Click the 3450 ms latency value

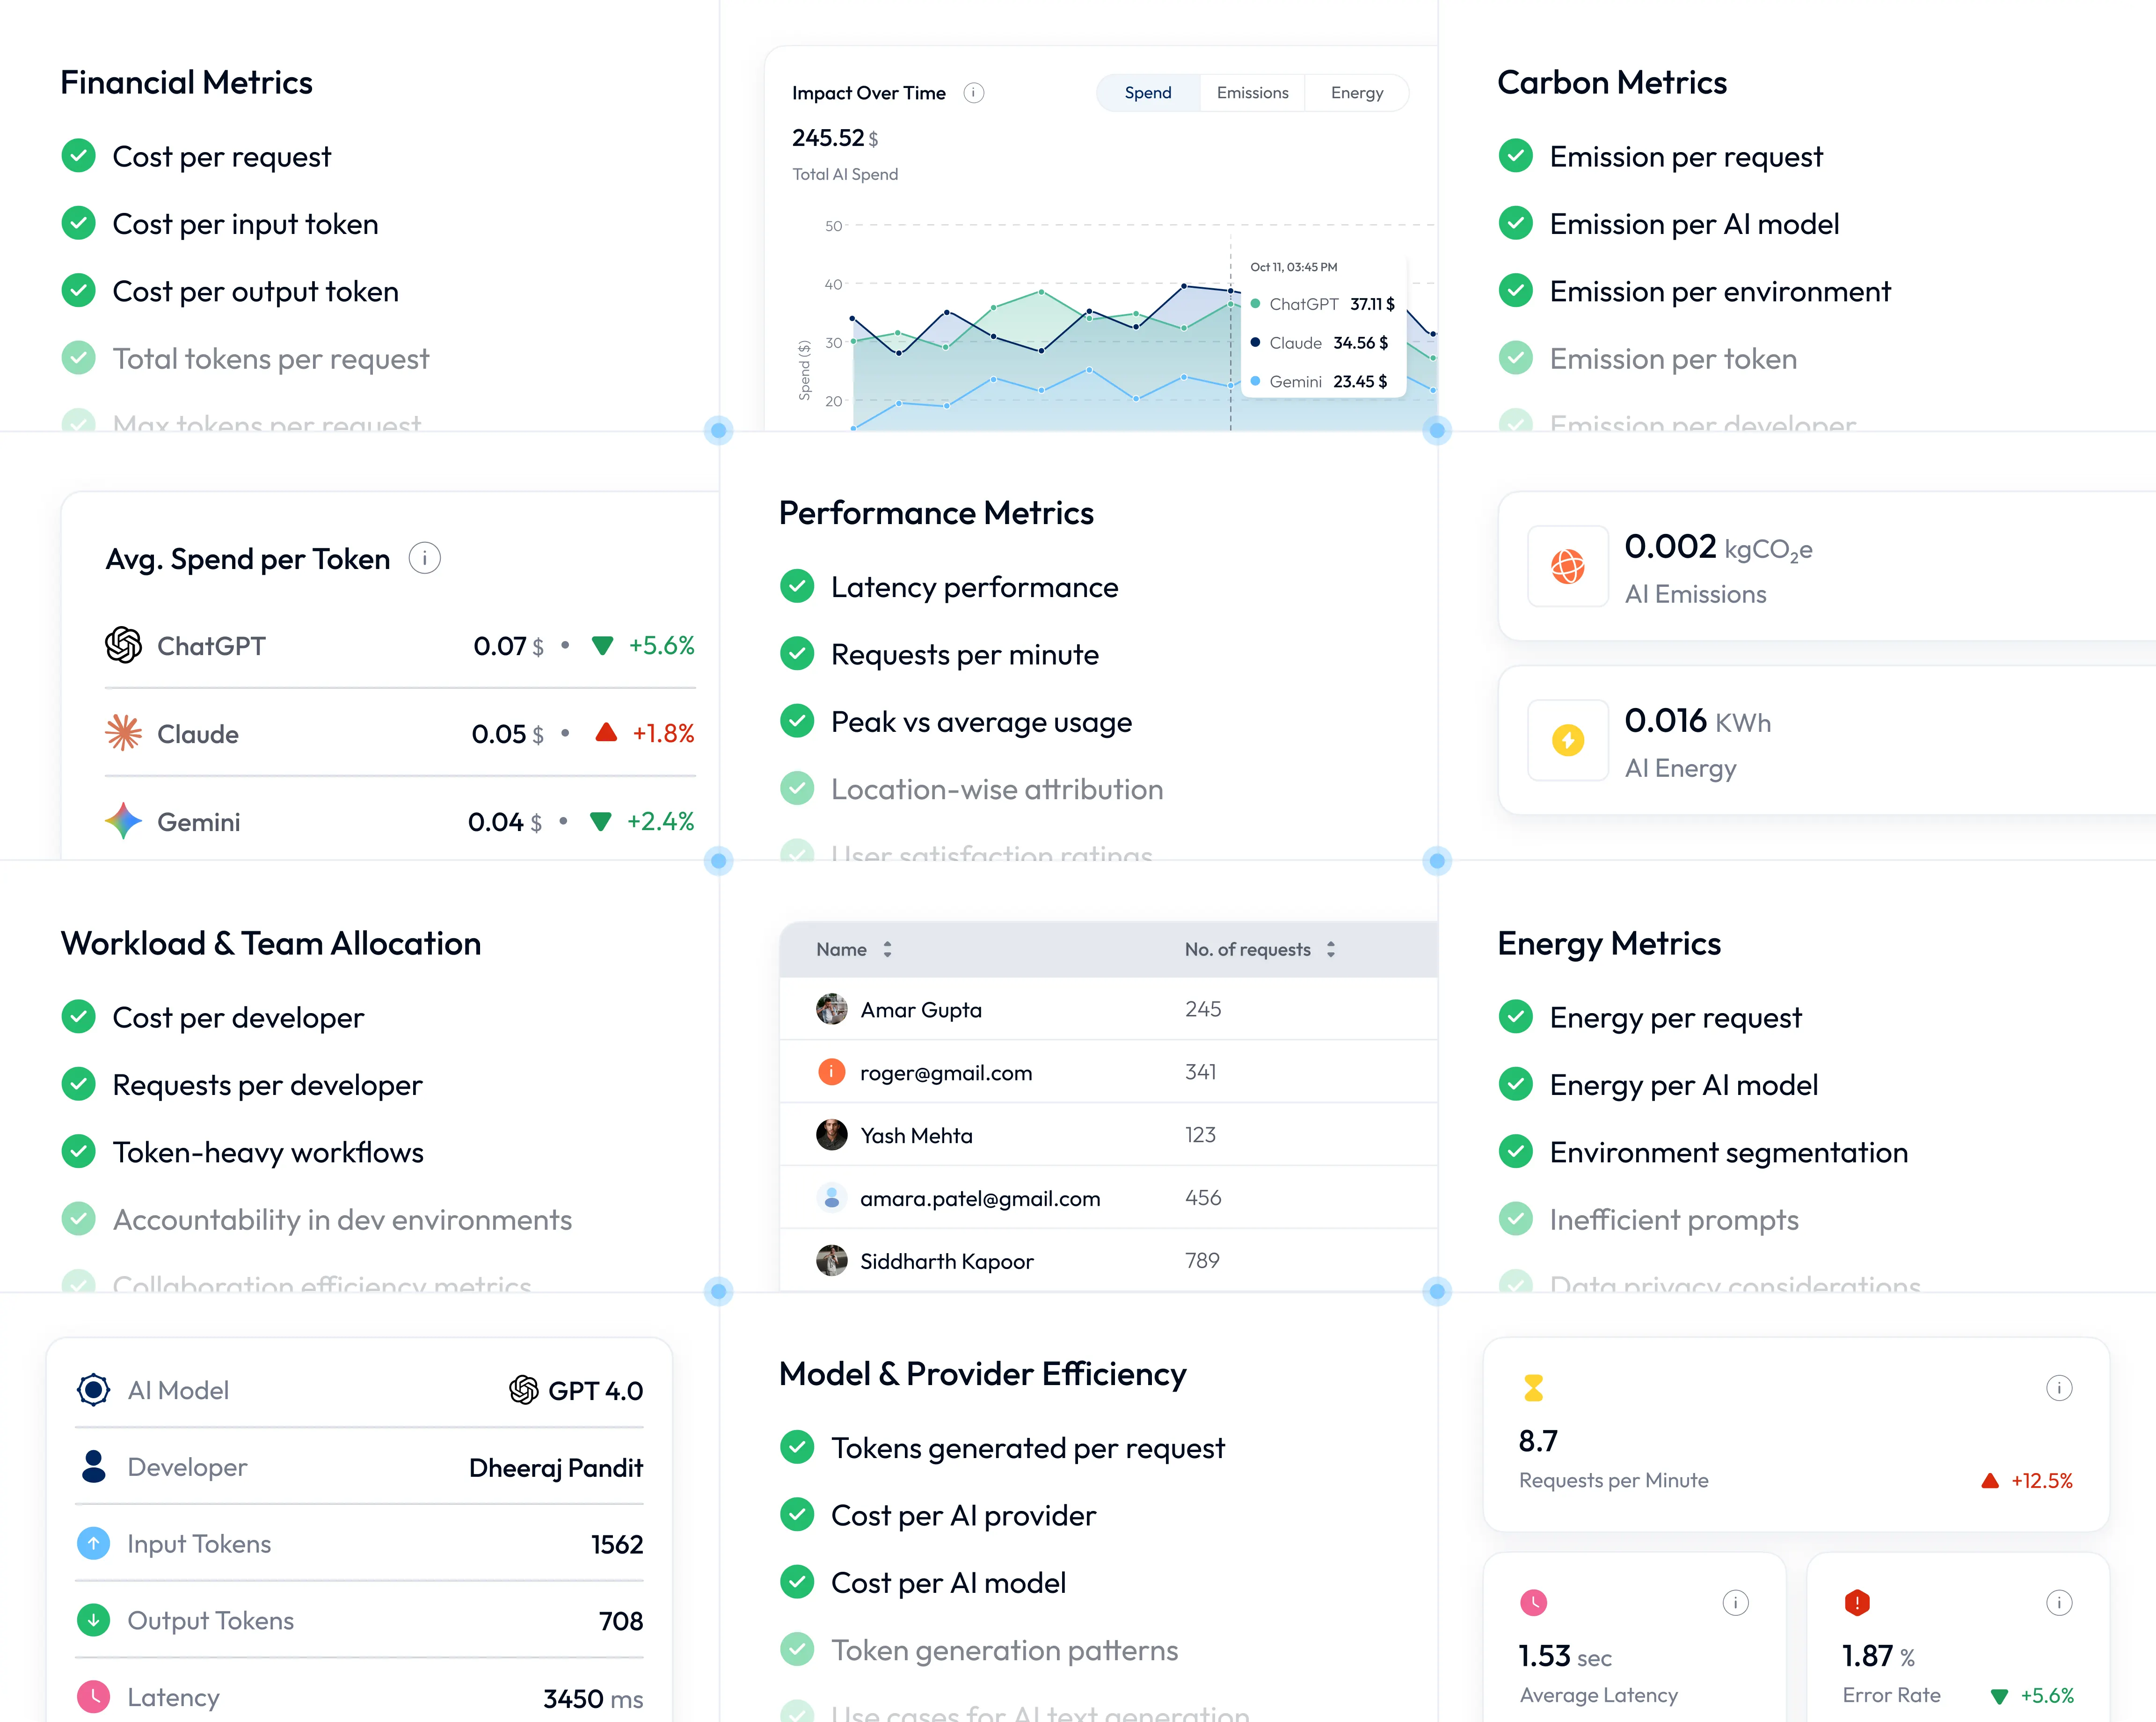point(593,1698)
